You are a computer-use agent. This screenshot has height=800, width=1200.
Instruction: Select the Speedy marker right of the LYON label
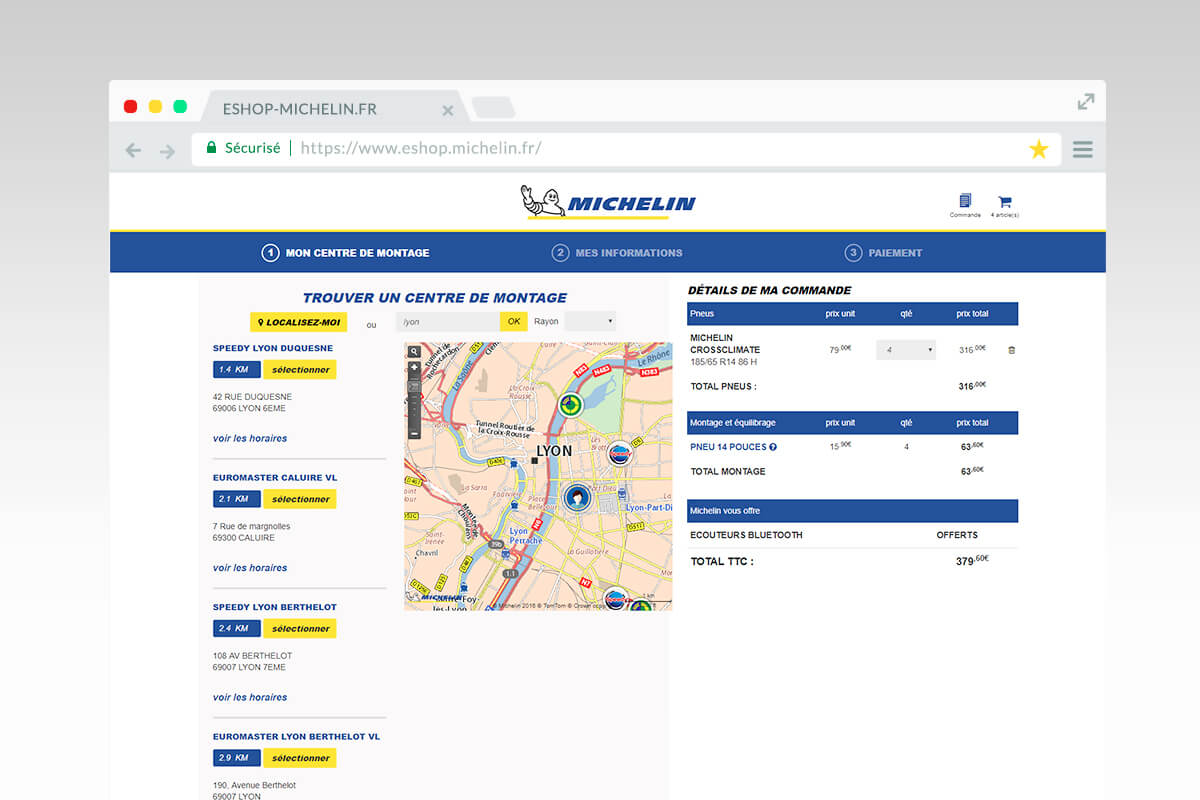(620, 453)
